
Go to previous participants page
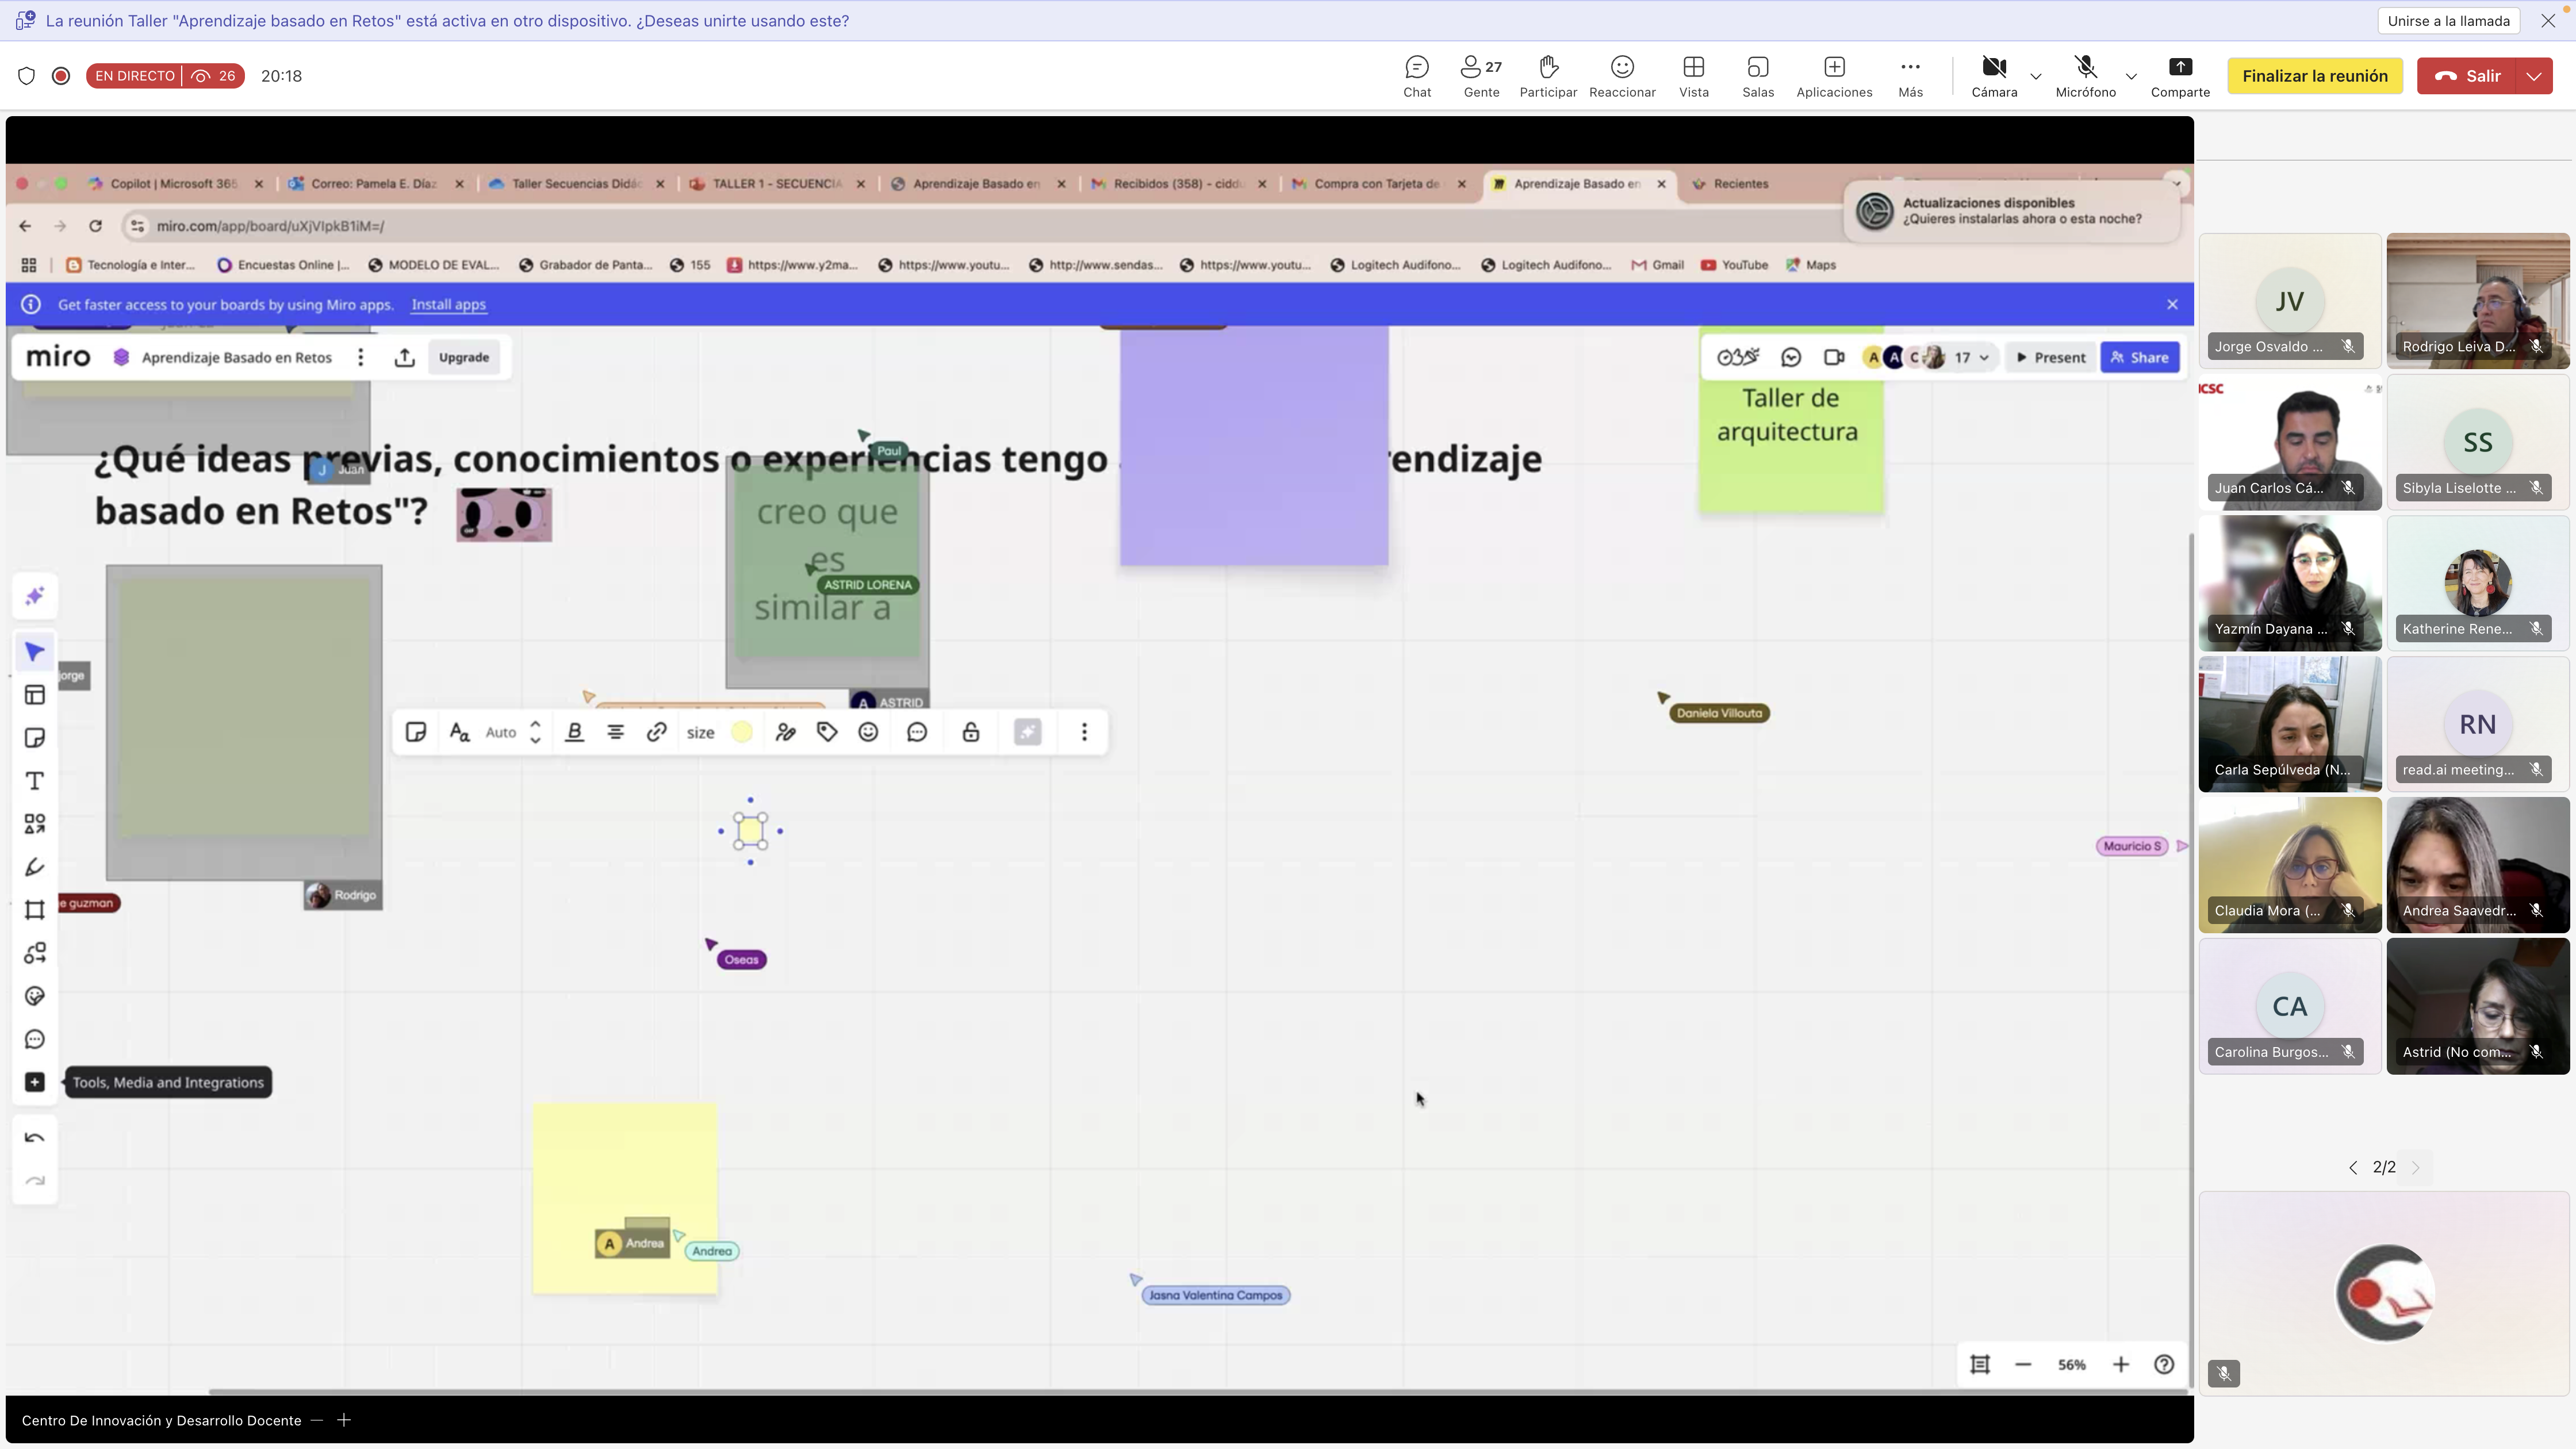click(x=2353, y=1169)
